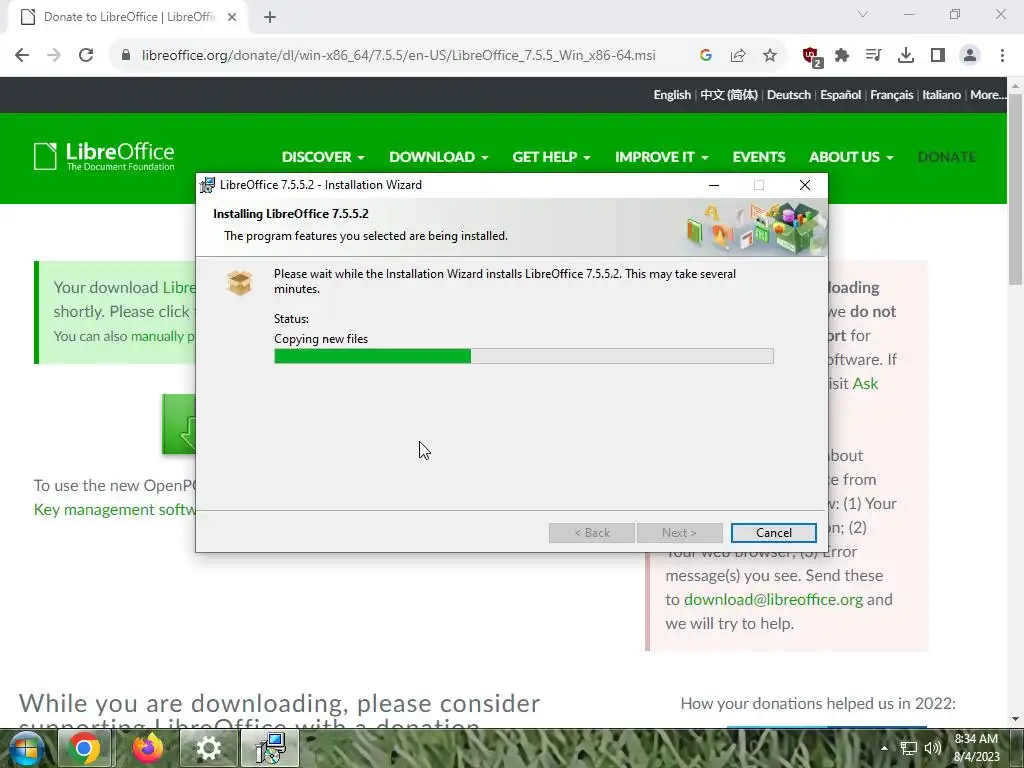Image resolution: width=1024 pixels, height=768 pixels.
Task: Click the address bar URL field
Action: (x=398, y=56)
